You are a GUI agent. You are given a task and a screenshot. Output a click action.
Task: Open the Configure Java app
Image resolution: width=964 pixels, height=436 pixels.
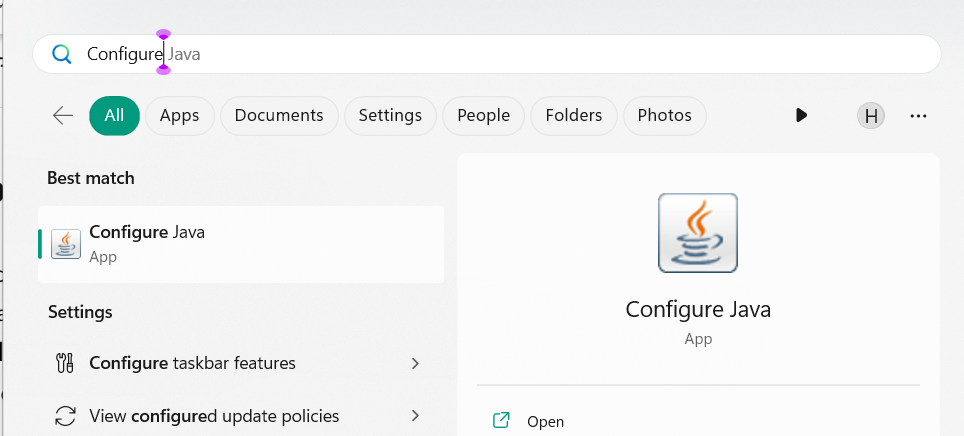click(x=240, y=243)
